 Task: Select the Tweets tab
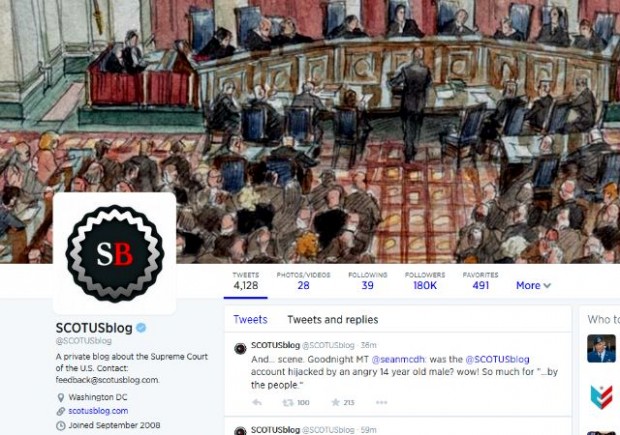[250, 320]
